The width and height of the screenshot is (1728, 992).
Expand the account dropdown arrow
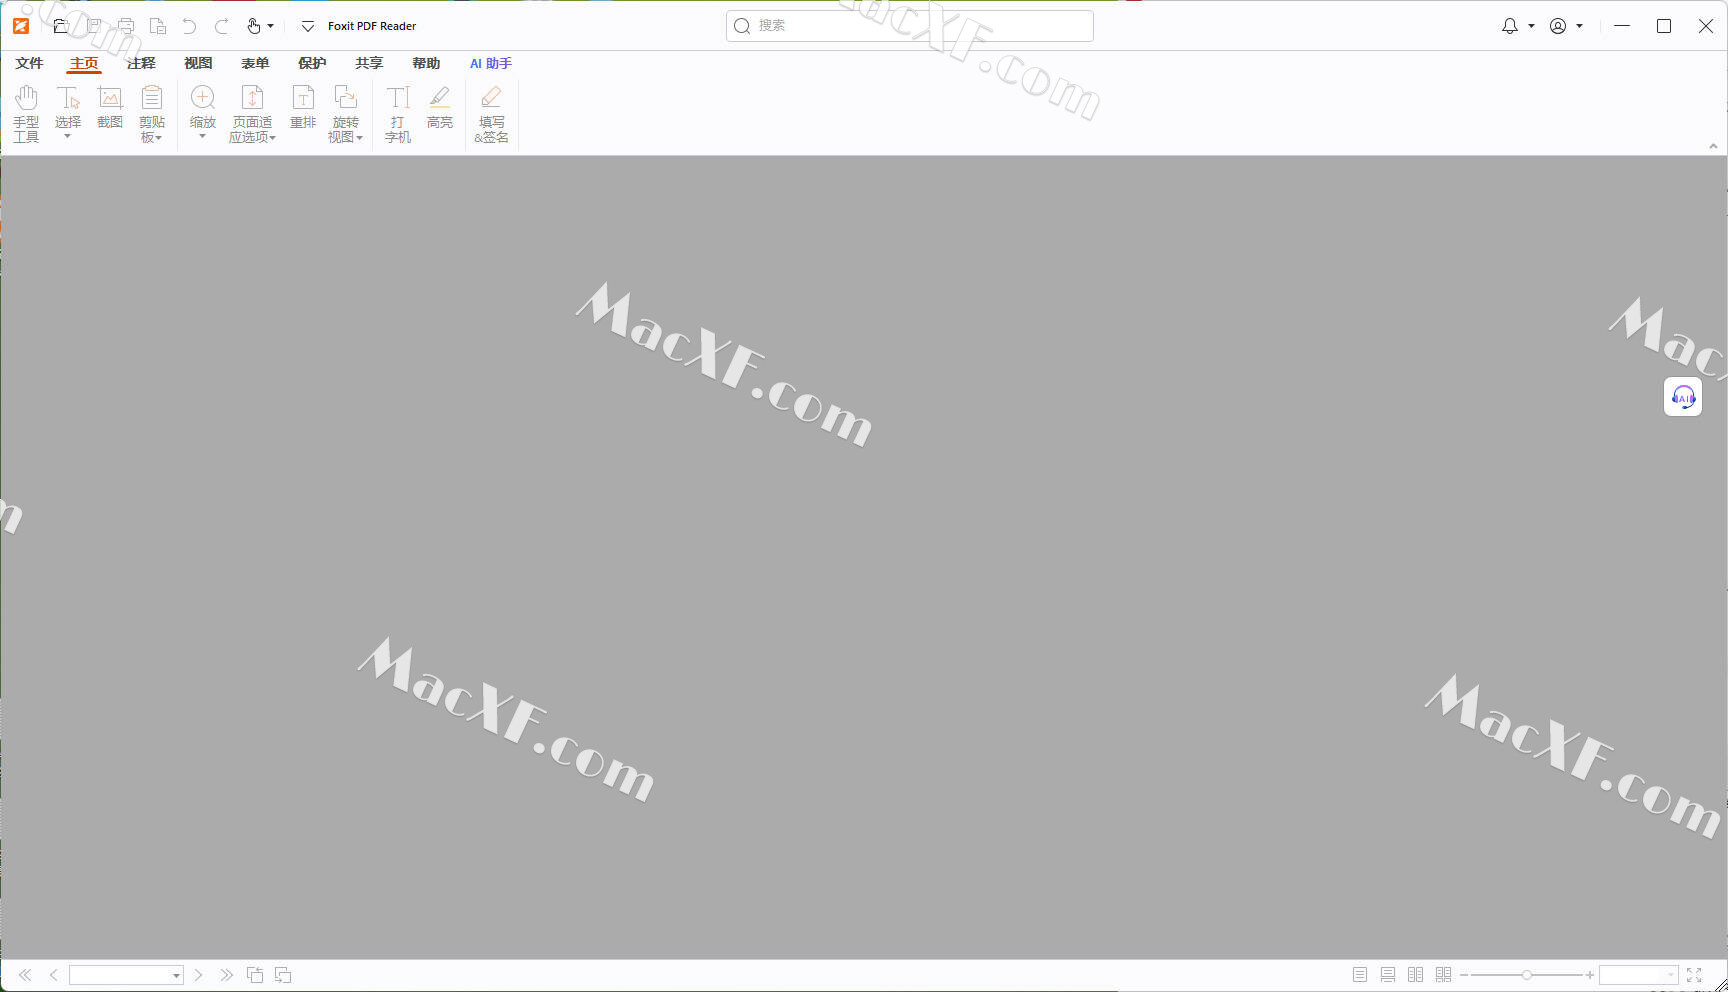click(1580, 26)
